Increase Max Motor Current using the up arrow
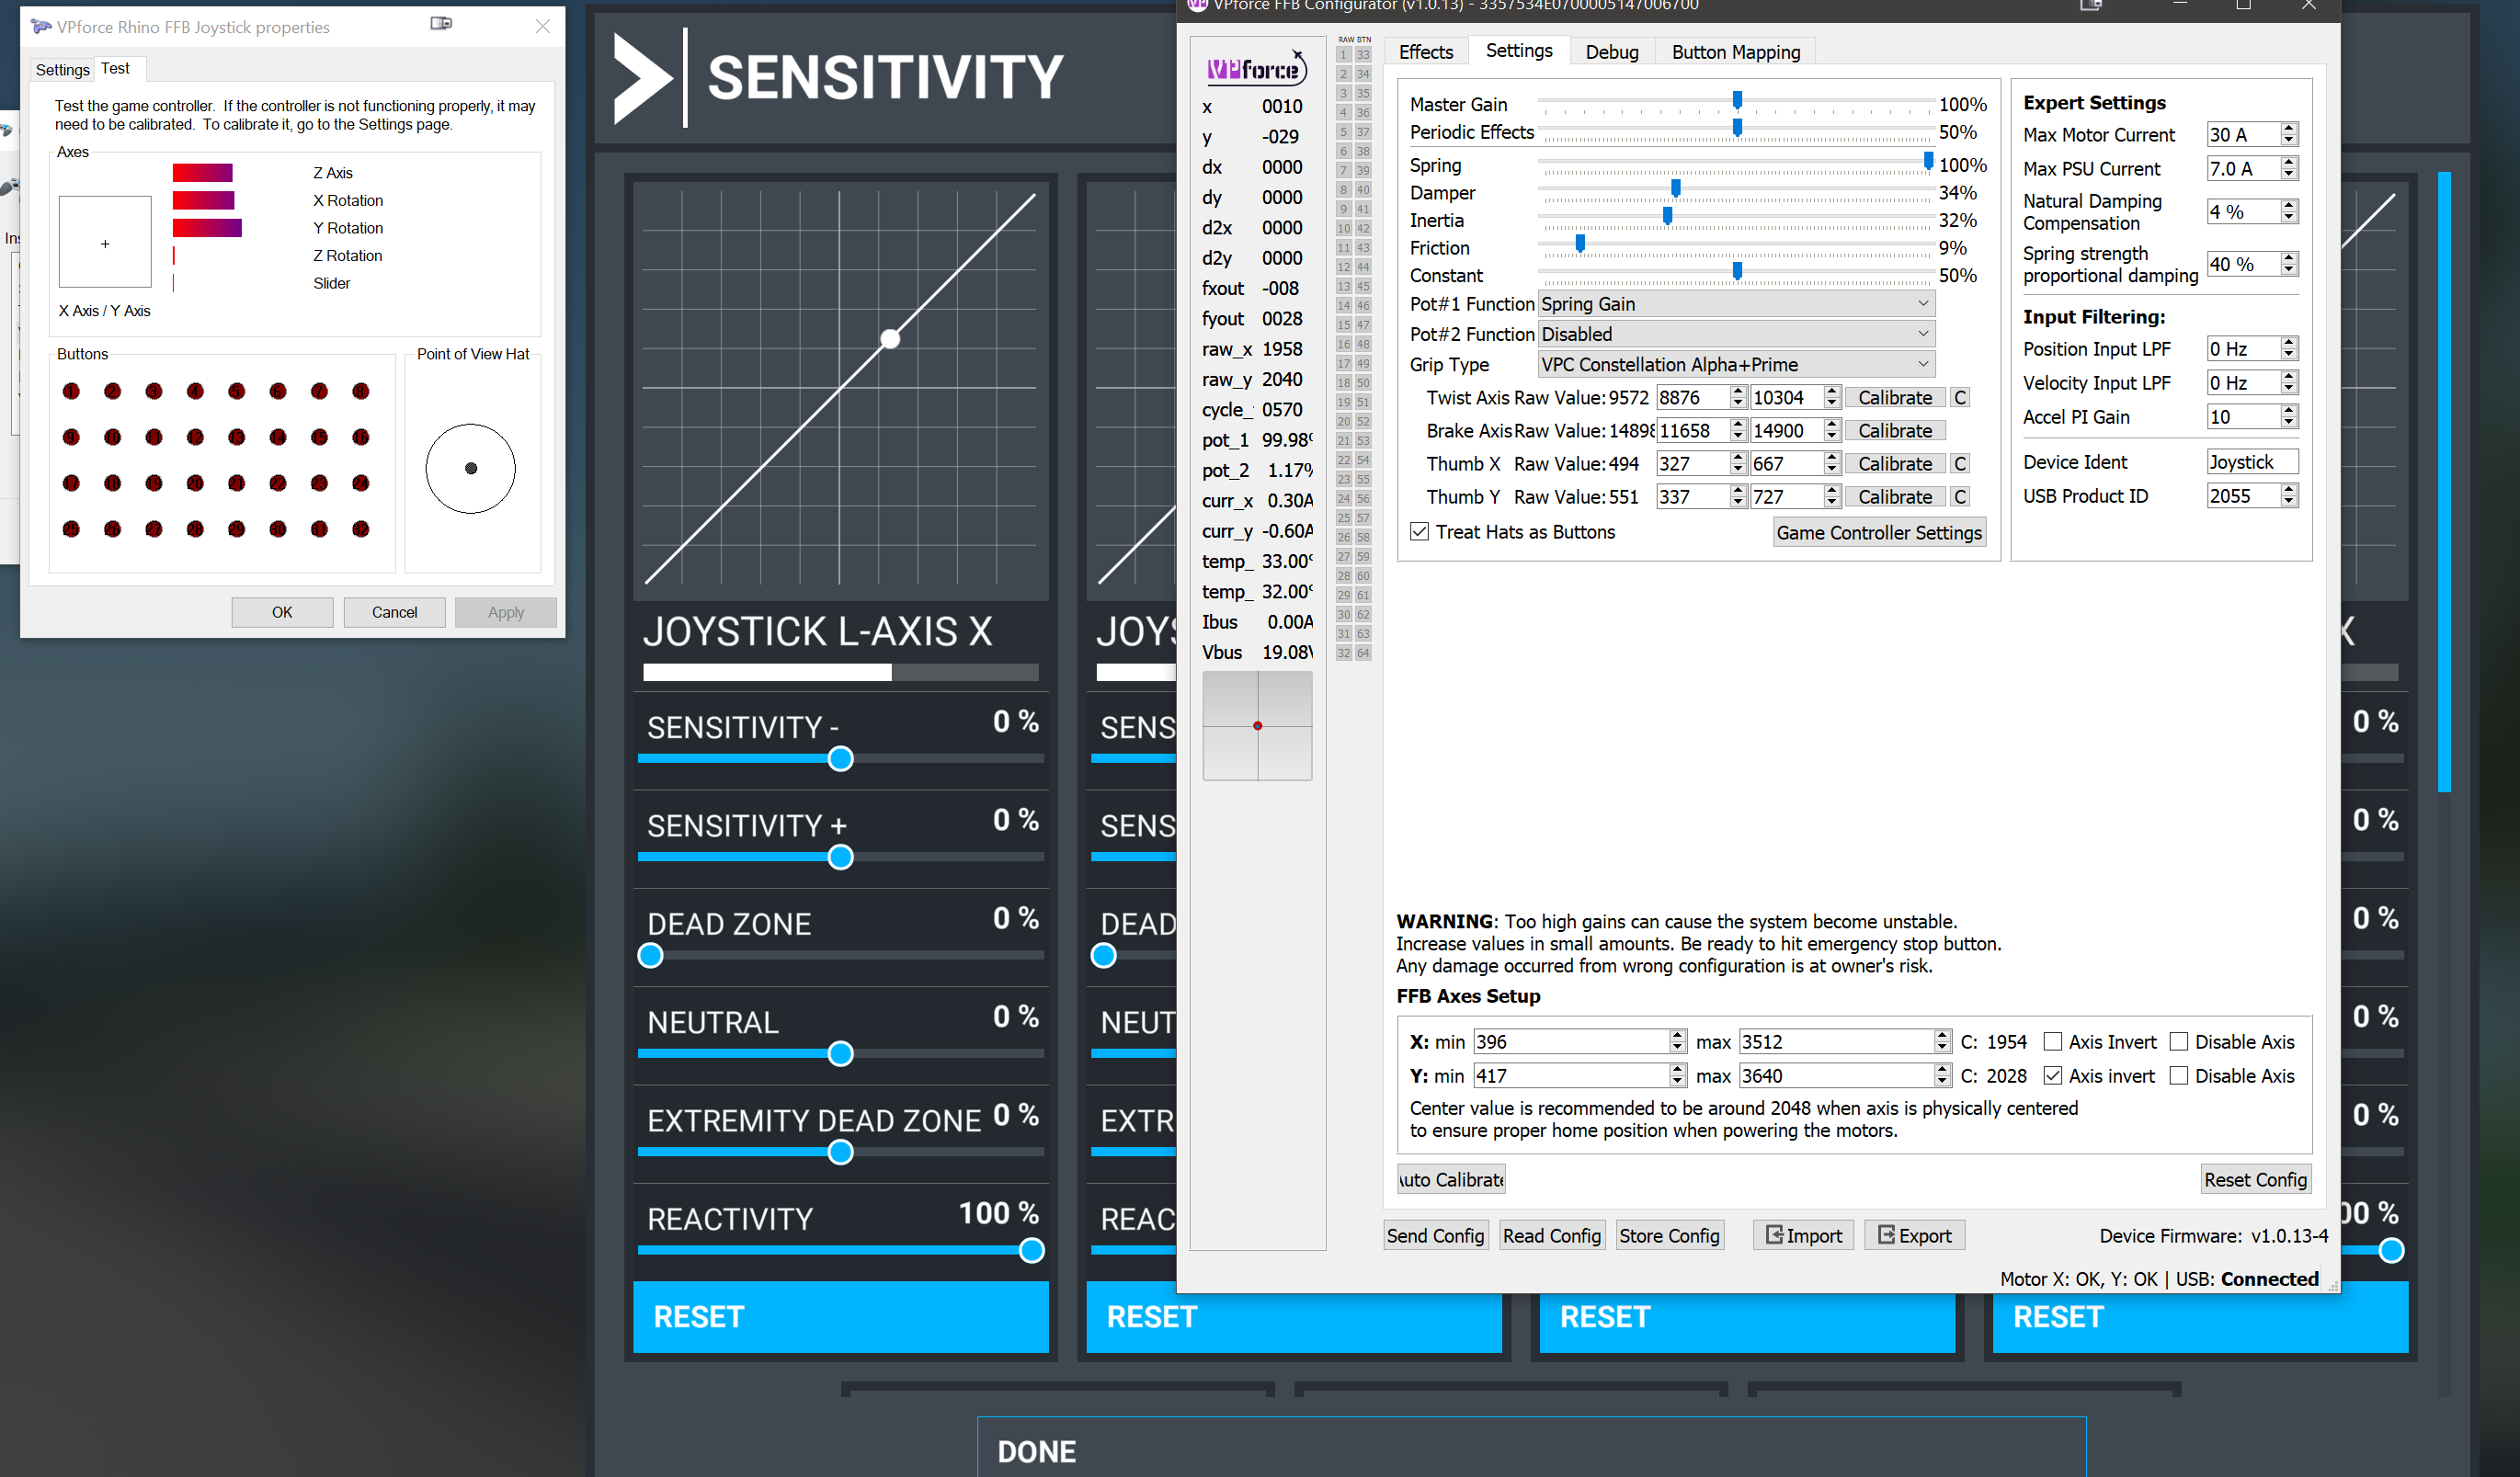 (2288, 128)
